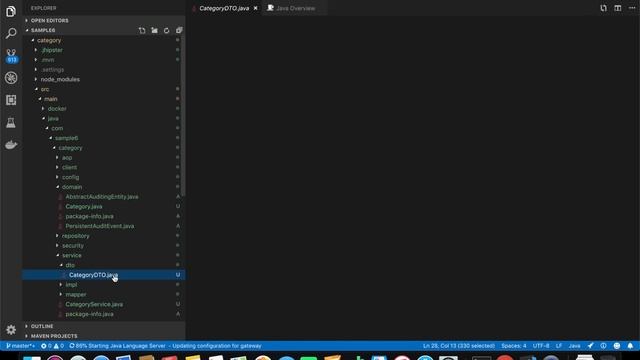Click the explorer vertical scrollbar
Viewport: 640px width, 360px height.
point(184,116)
